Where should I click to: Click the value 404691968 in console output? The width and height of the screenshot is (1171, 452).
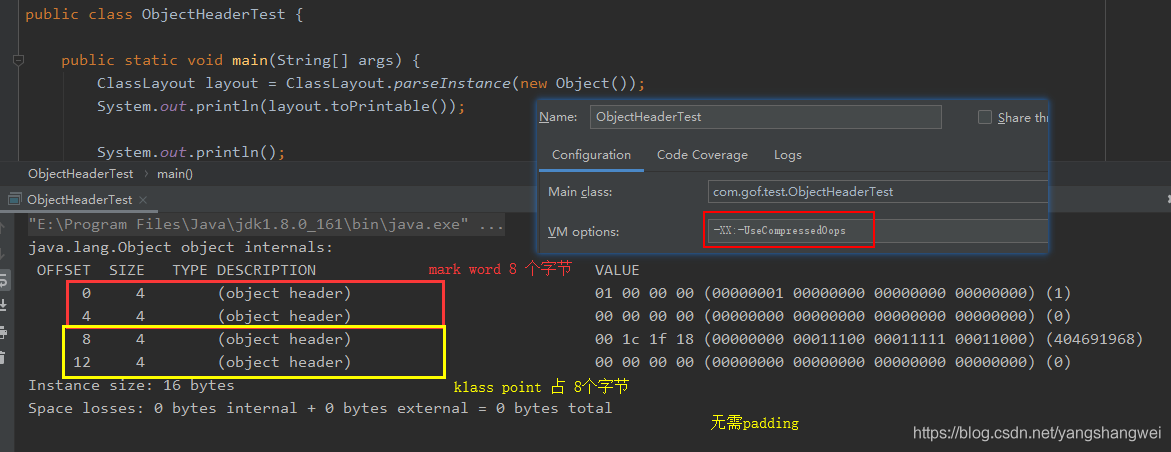[x=1095, y=339]
